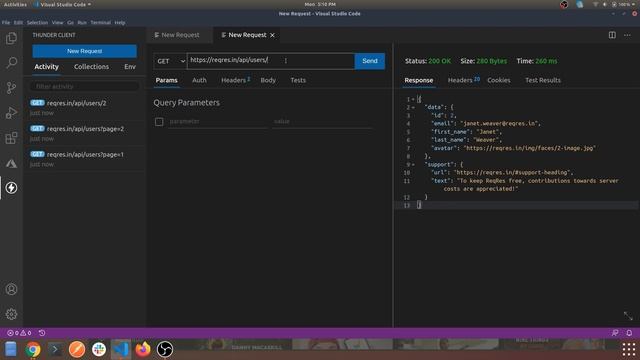Image resolution: width=640 pixels, height=360 pixels.
Task: Open the feedback icon in status bar
Action: pyautogui.click(x=615, y=333)
